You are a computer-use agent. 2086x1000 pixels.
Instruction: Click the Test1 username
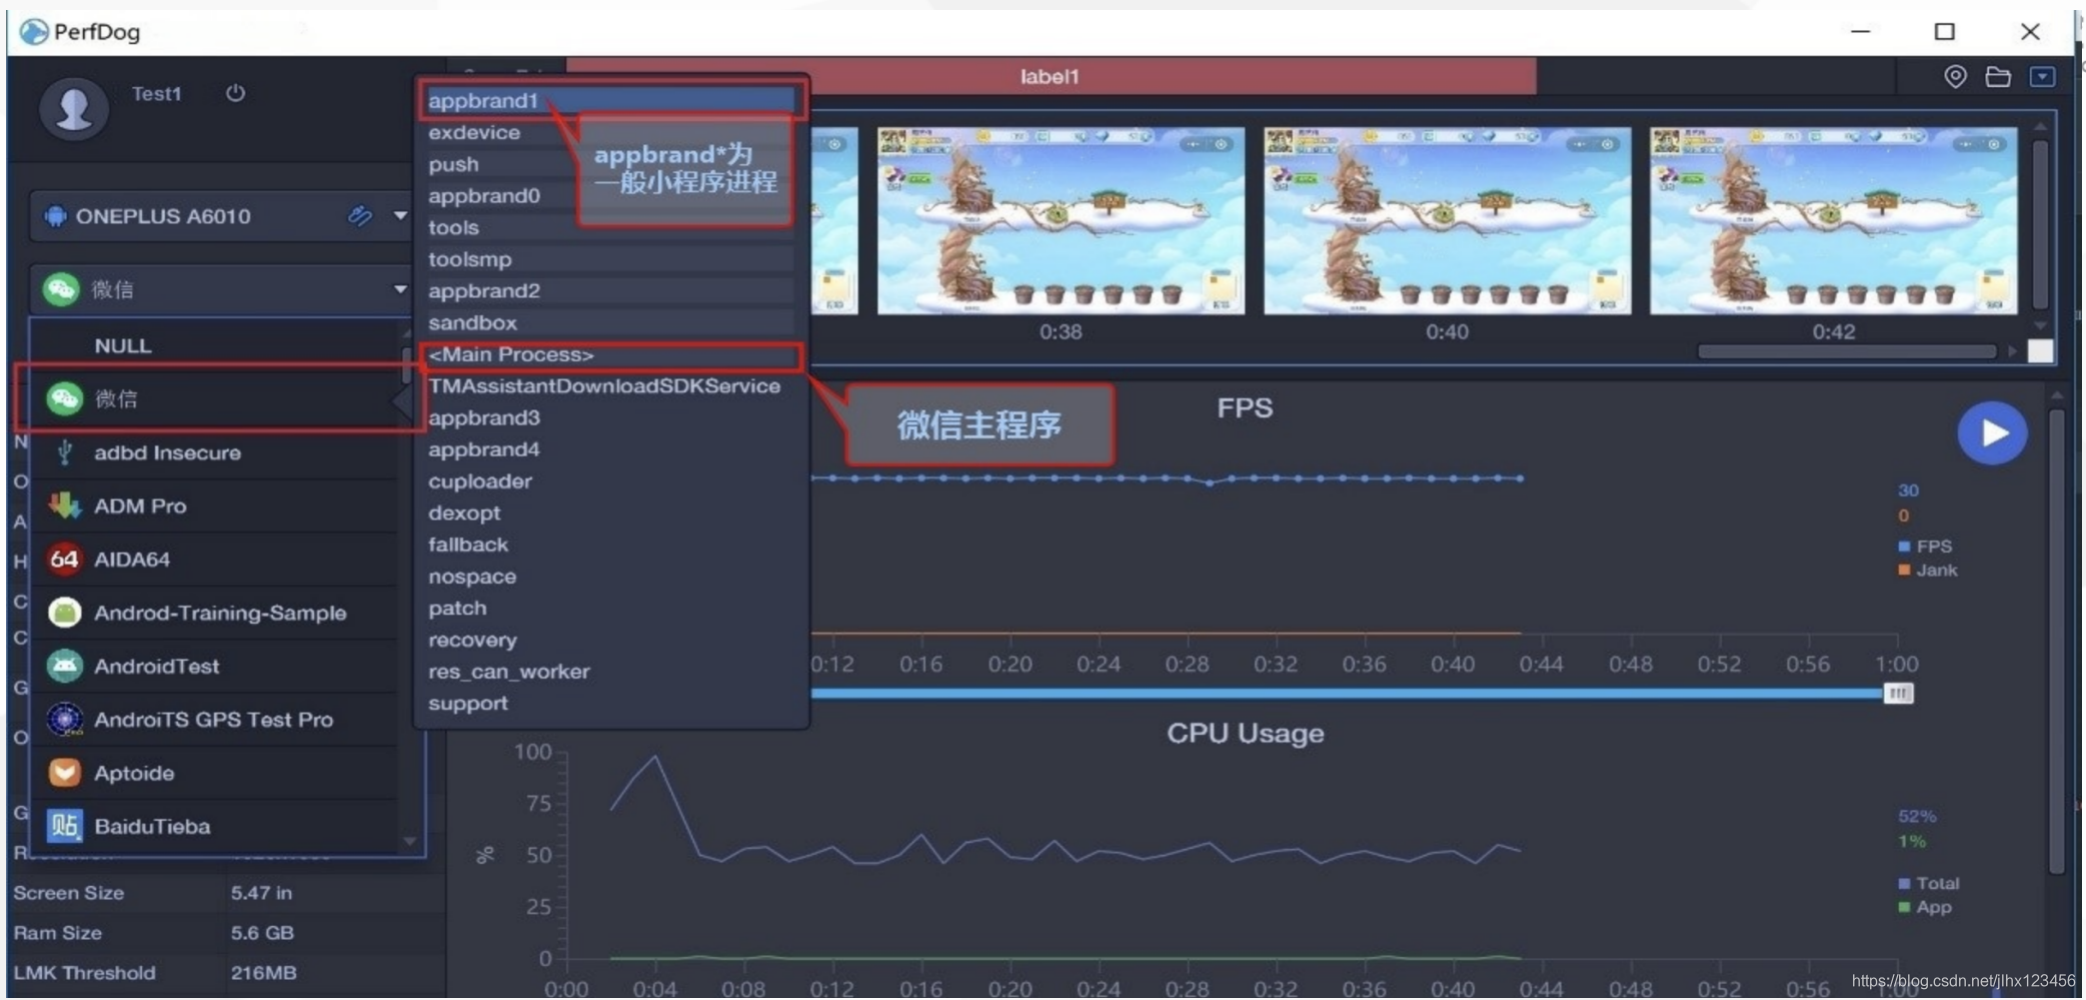[x=157, y=93]
